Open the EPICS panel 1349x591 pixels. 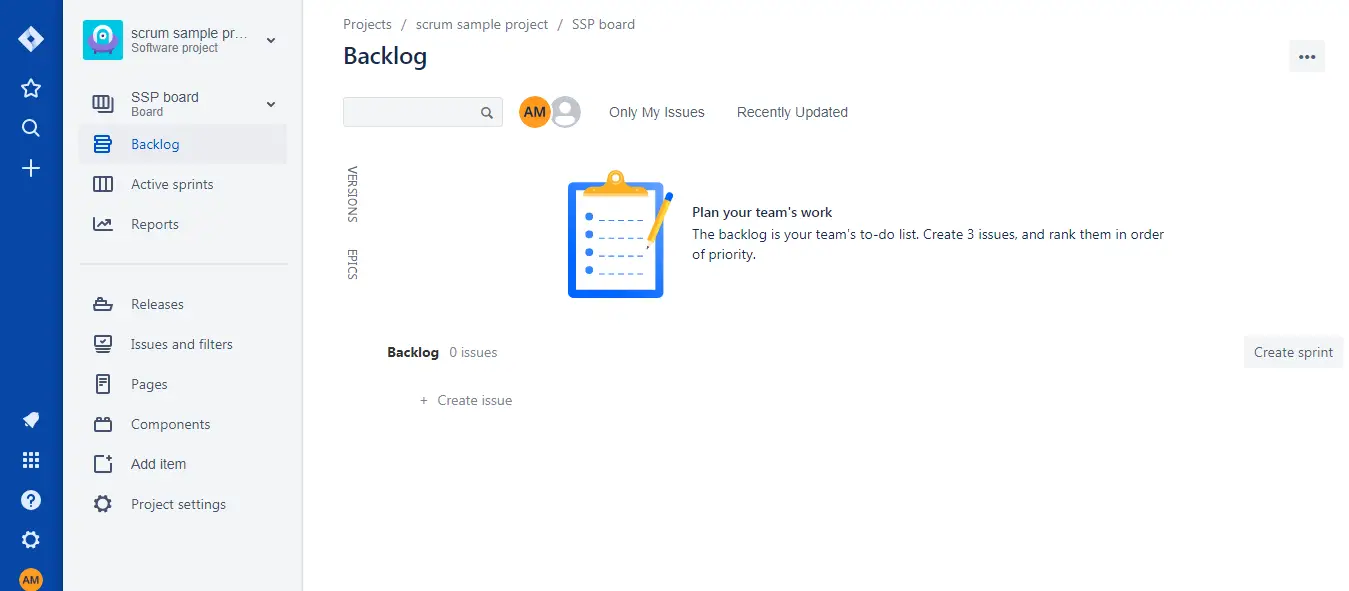[351, 265]
